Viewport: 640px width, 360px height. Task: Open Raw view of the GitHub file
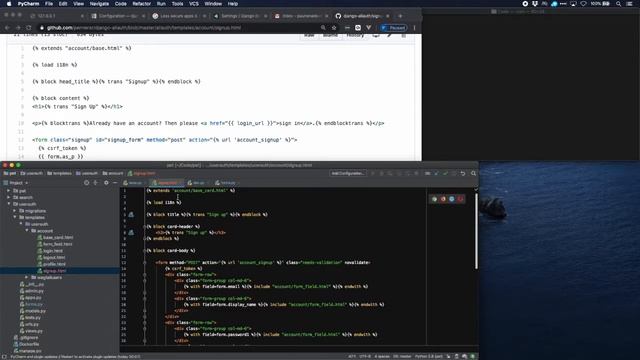tap(309, 36)
